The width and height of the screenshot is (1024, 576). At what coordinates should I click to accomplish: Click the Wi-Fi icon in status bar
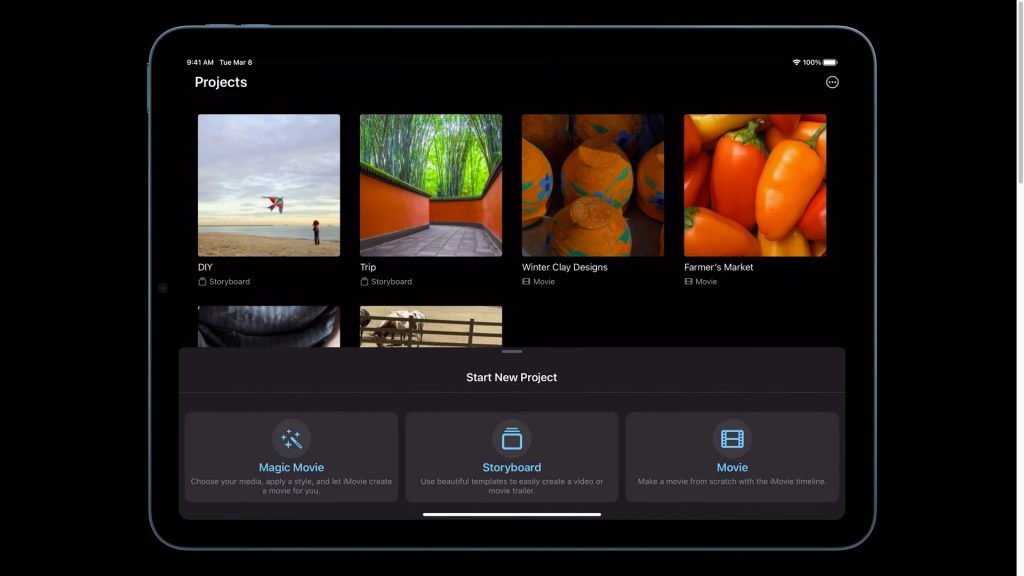(796, 62)
